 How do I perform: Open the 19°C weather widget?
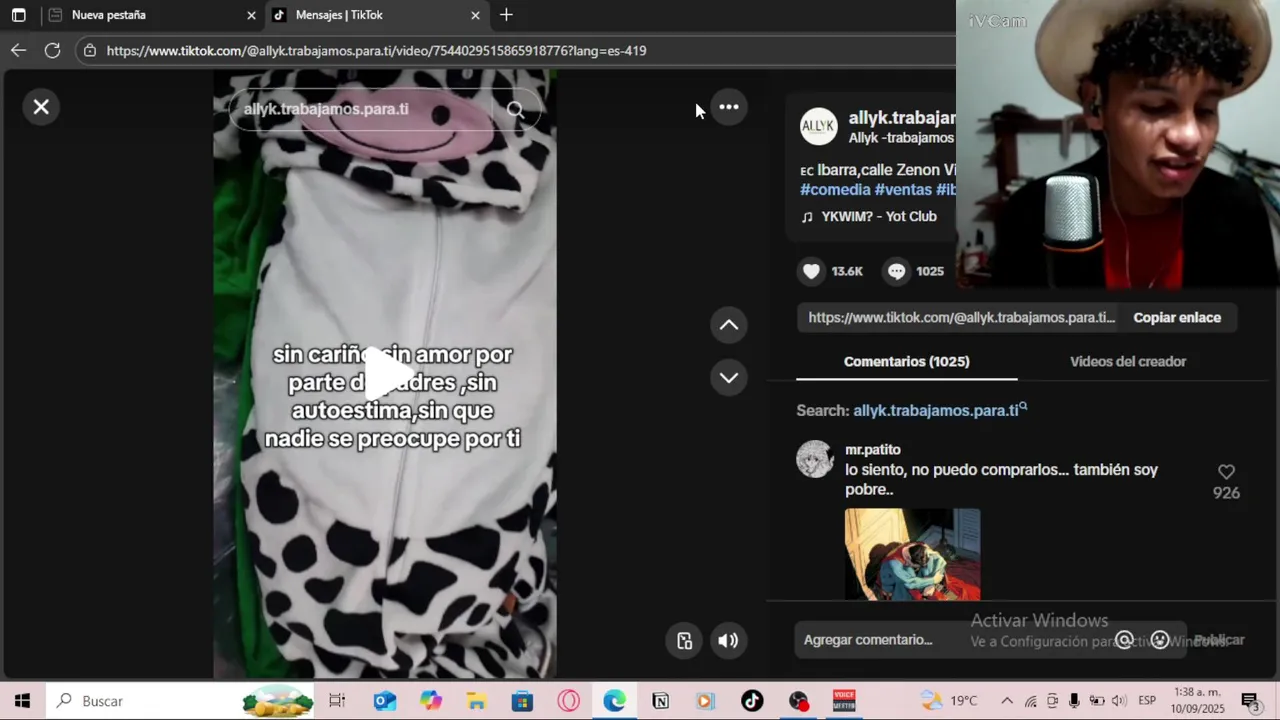pyautogui.click(x=950, y=701)
